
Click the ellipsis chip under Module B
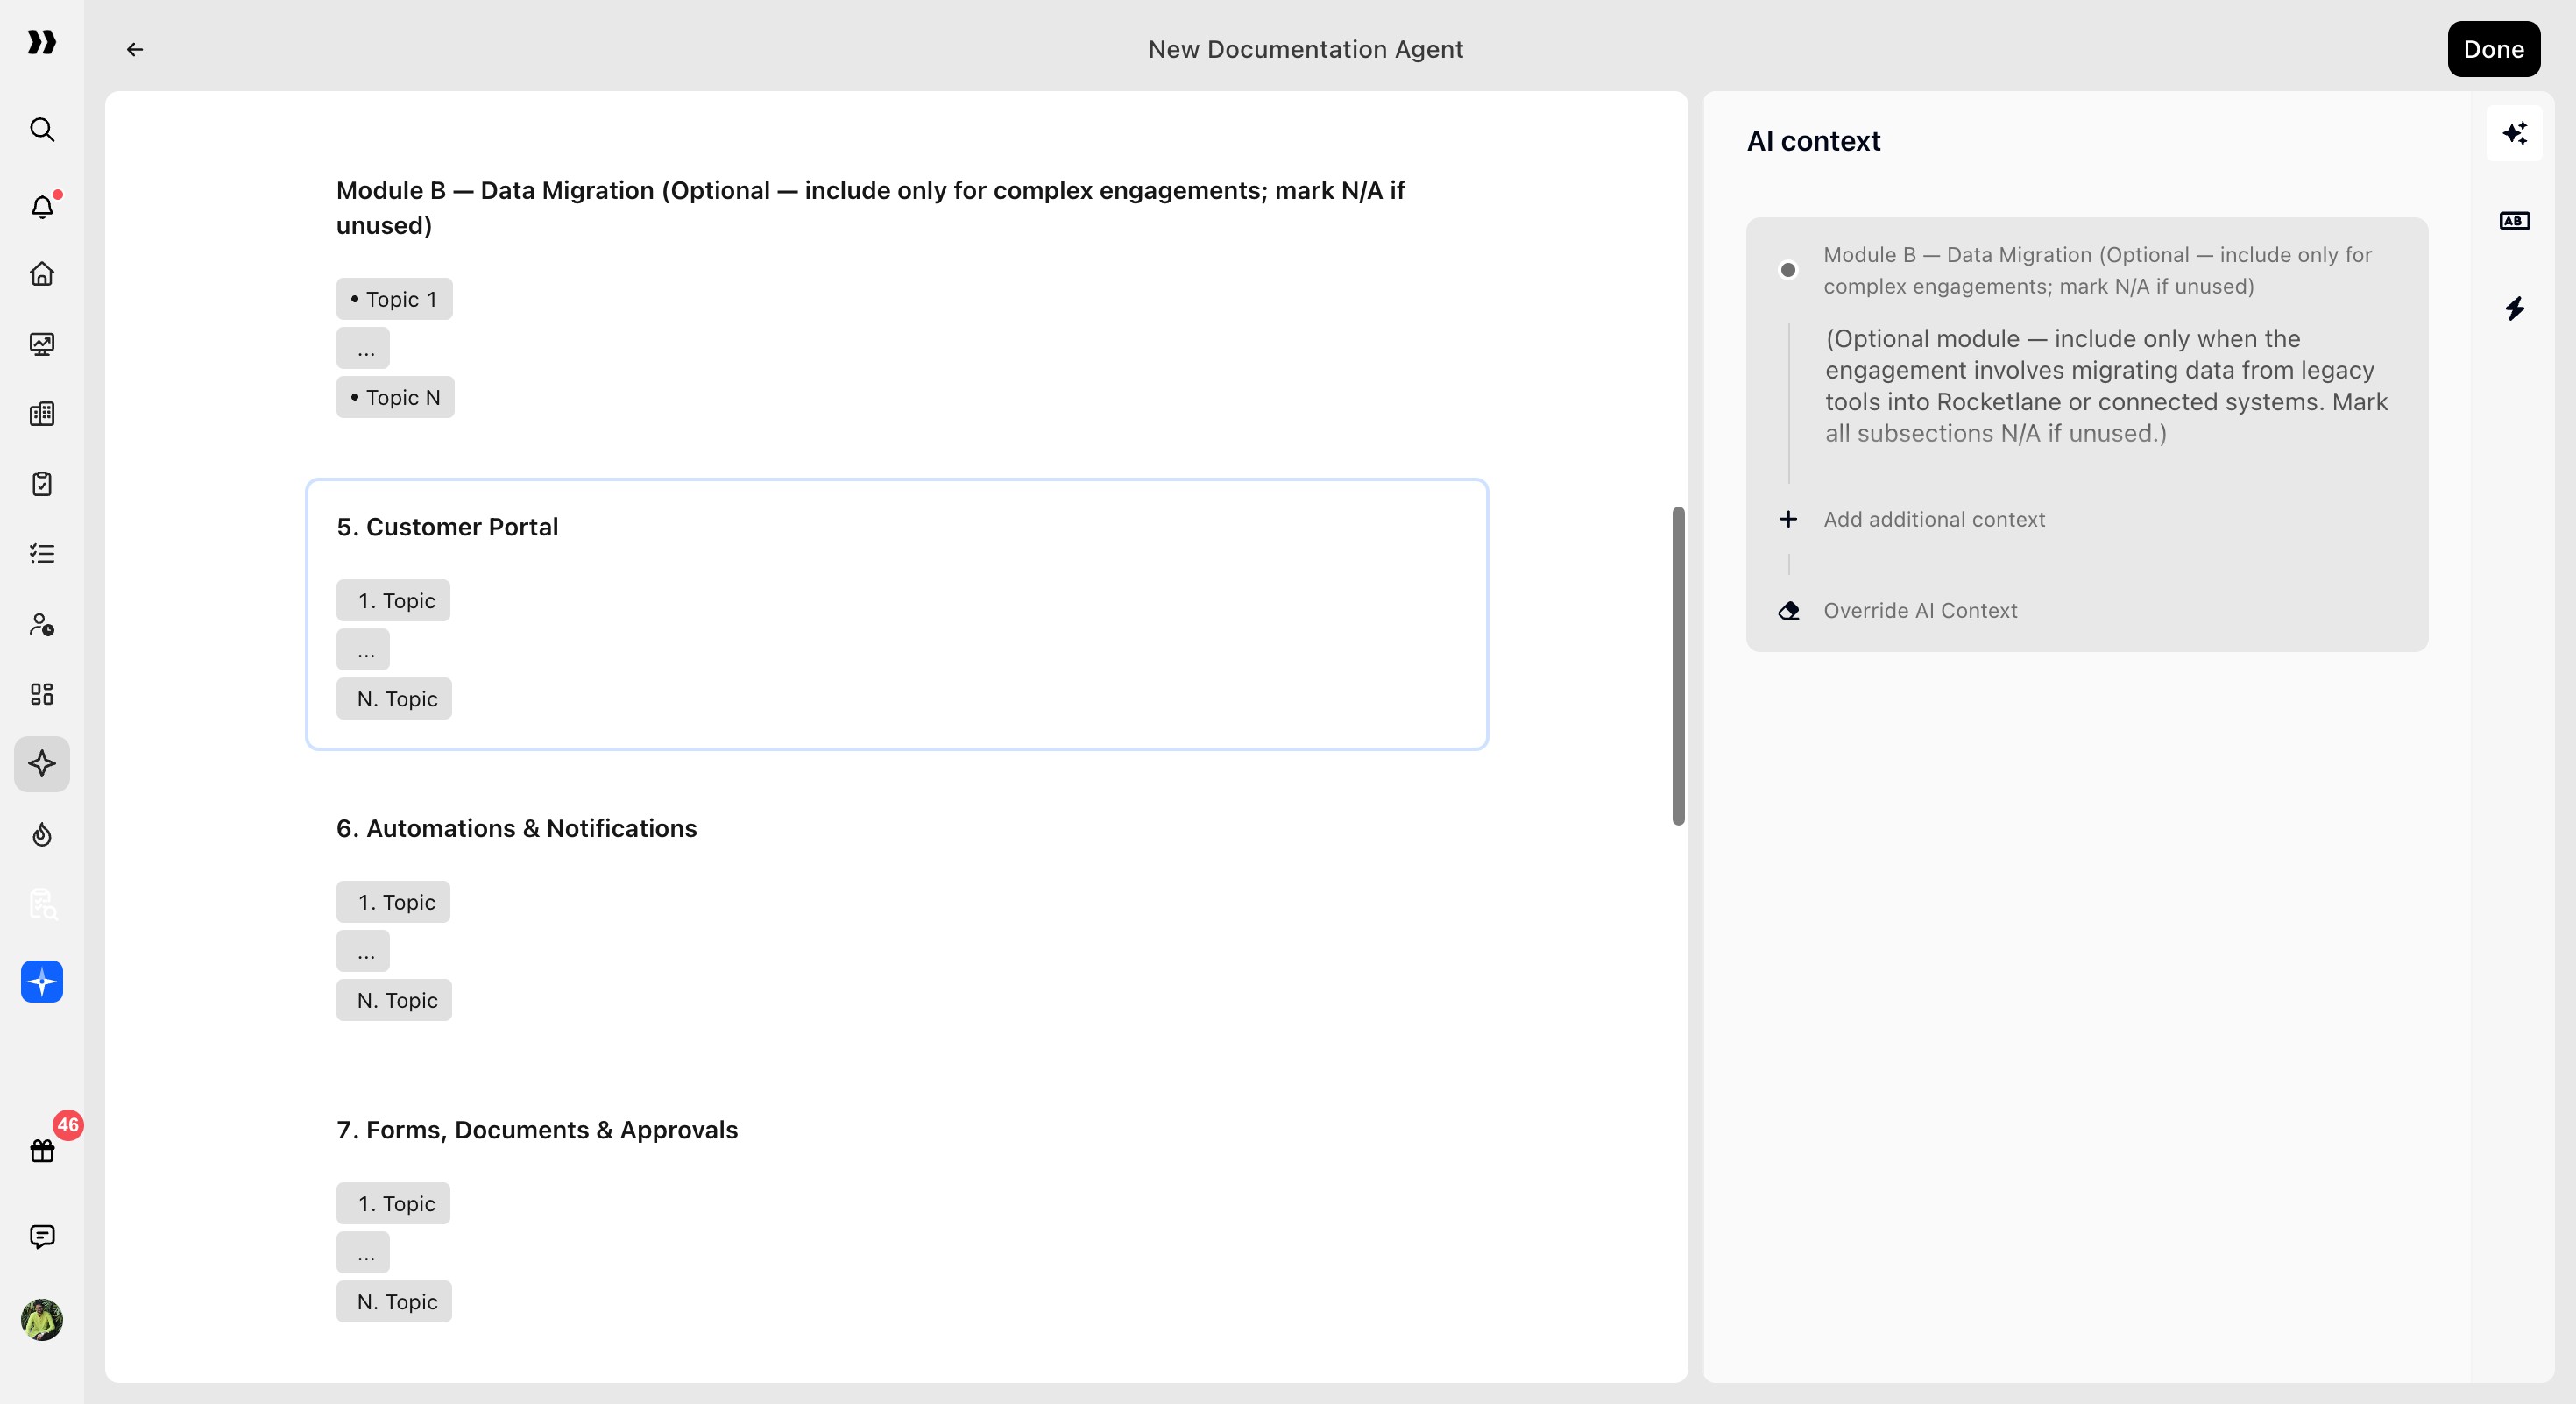coord(363,348)
